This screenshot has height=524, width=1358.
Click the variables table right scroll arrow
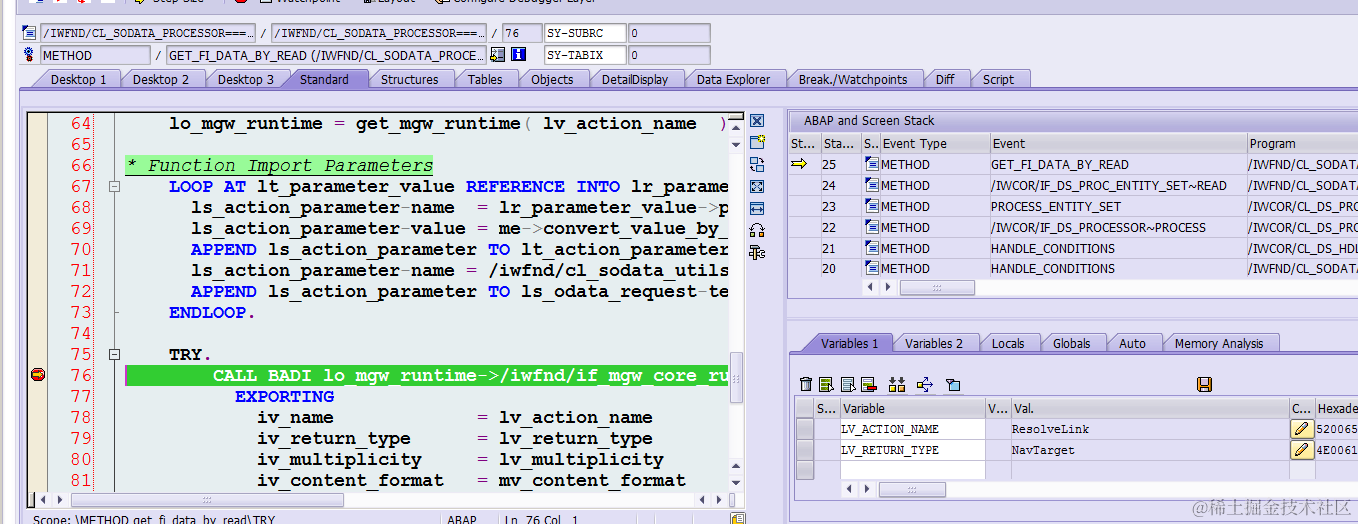pyautogui.click(x=866, y=489)
